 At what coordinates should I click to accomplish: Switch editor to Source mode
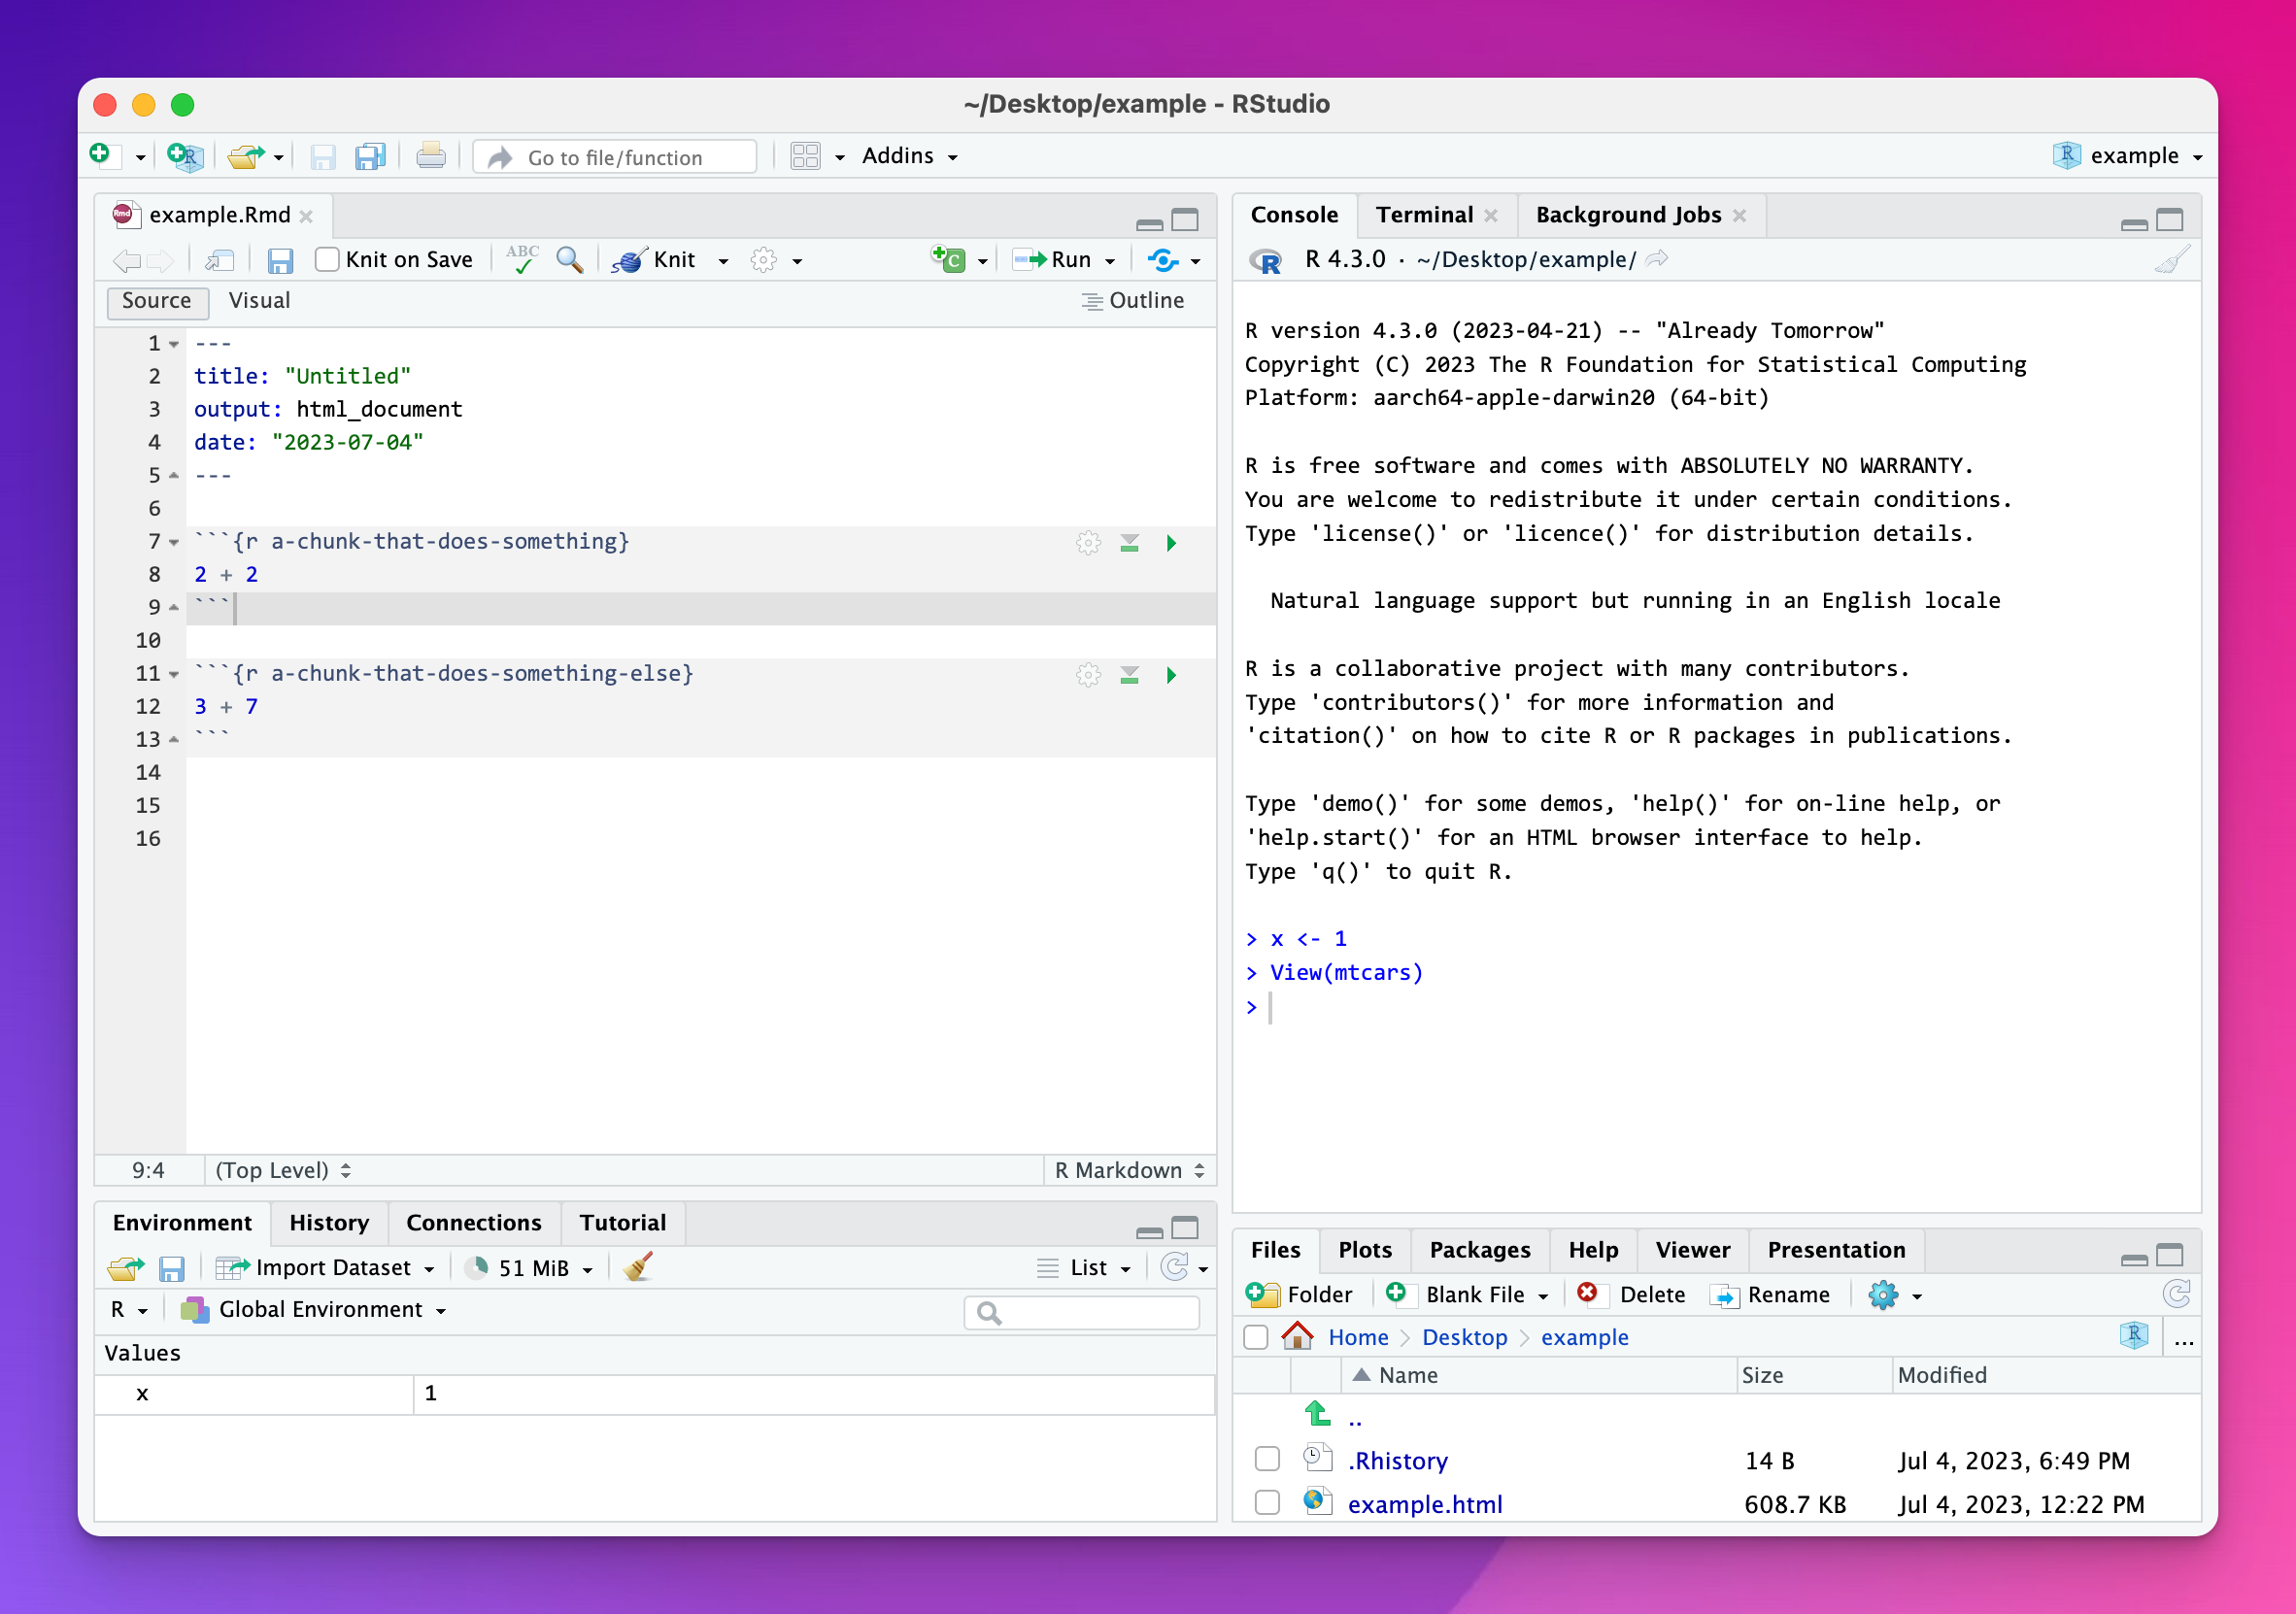[157, 301]
